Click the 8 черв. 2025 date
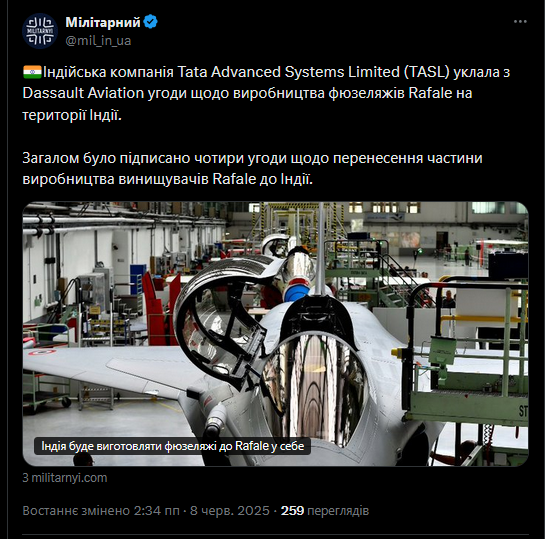The height and width of the screenshot is (539, 545). click(x=229, y=511)
